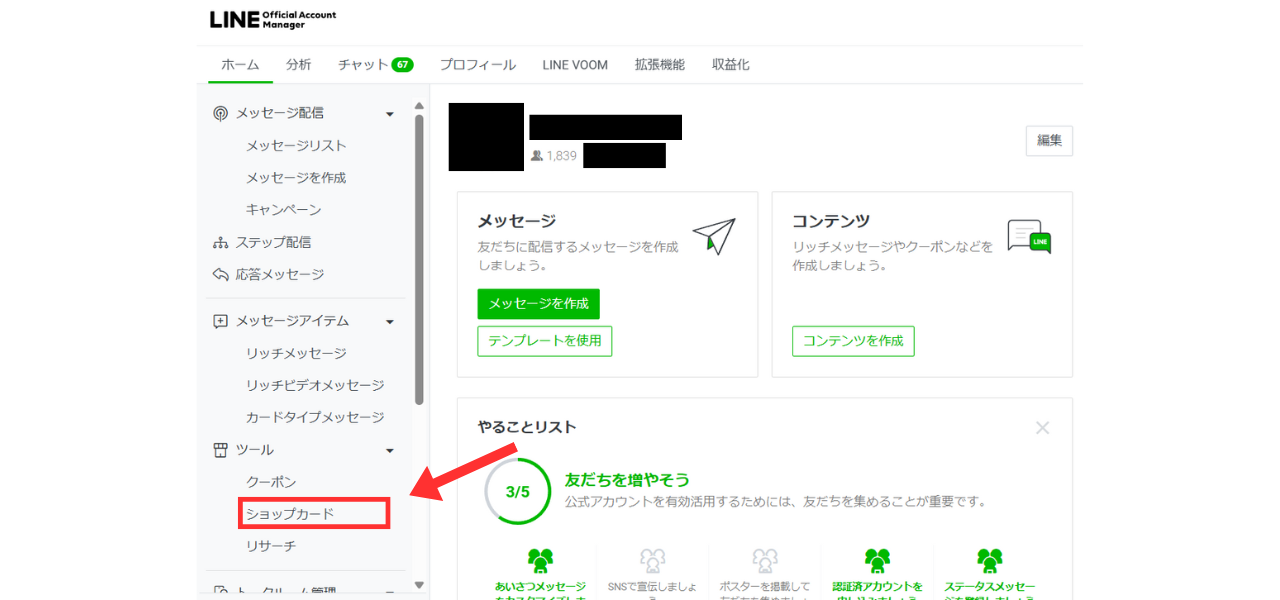Close the やることリスト panel
Image resolution: width=1280 pixels, height=600 pixels.
pos(1042,428)
